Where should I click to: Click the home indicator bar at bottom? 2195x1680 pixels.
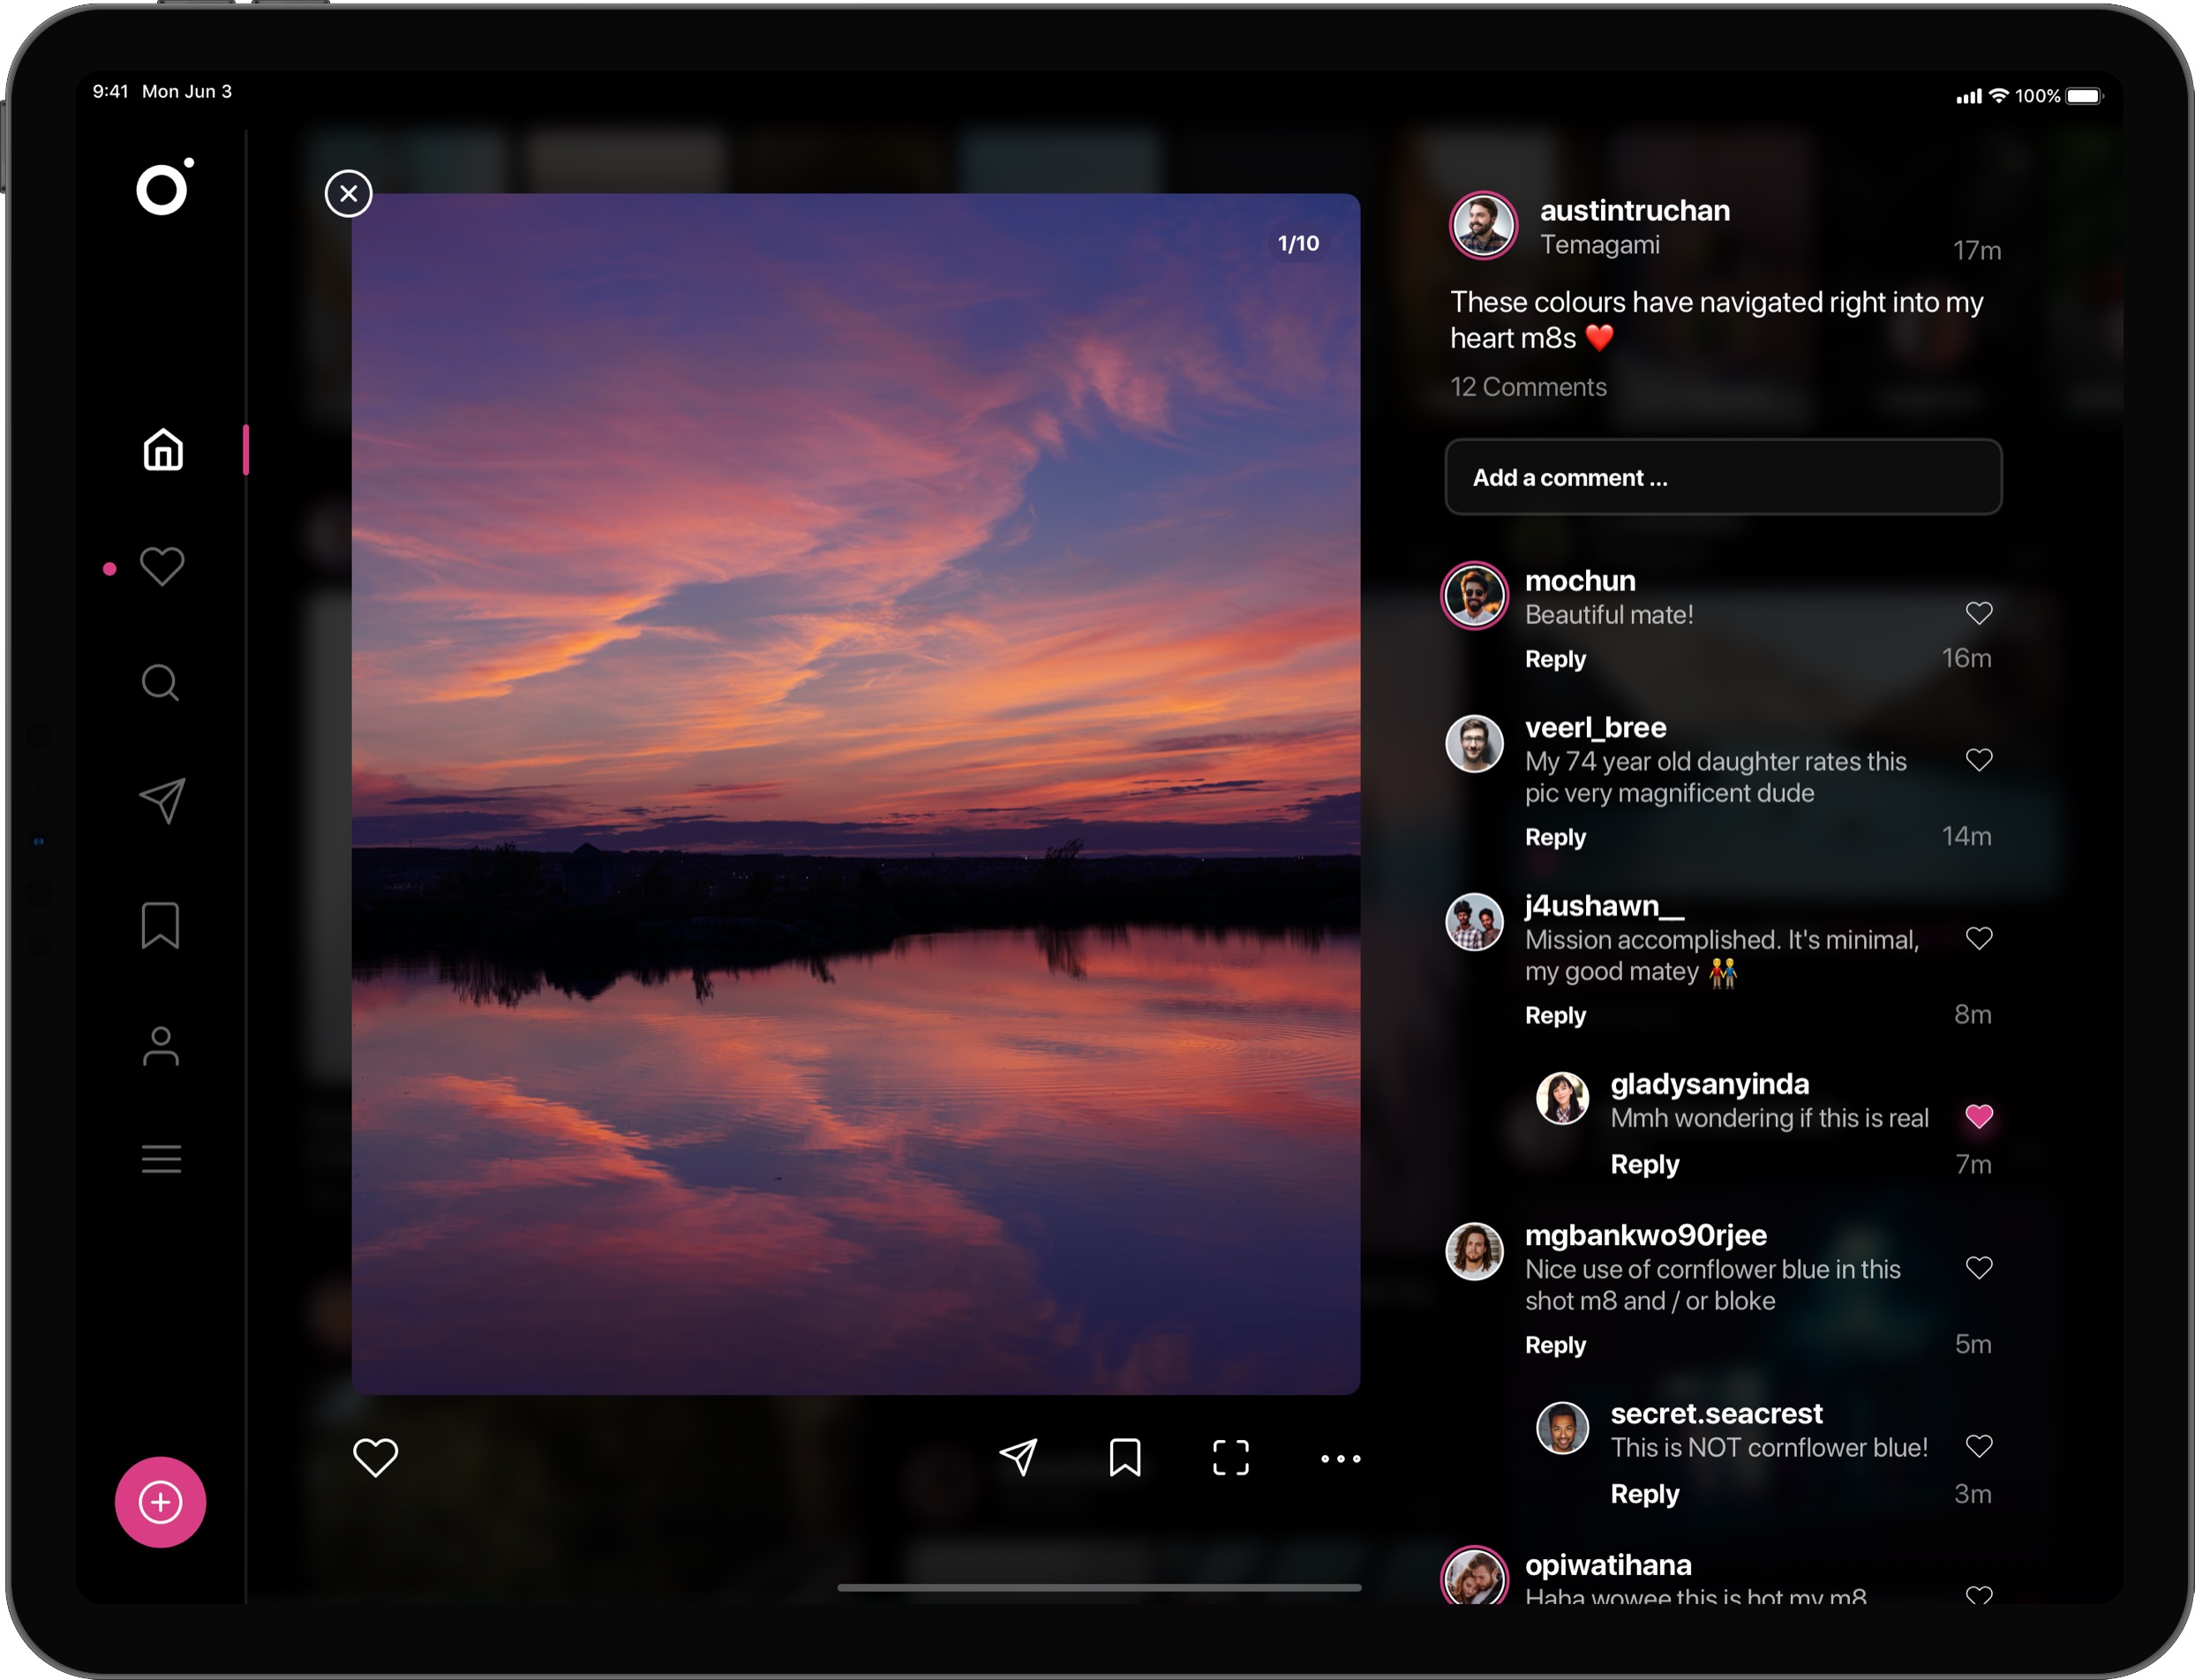click(1099, 1587)
